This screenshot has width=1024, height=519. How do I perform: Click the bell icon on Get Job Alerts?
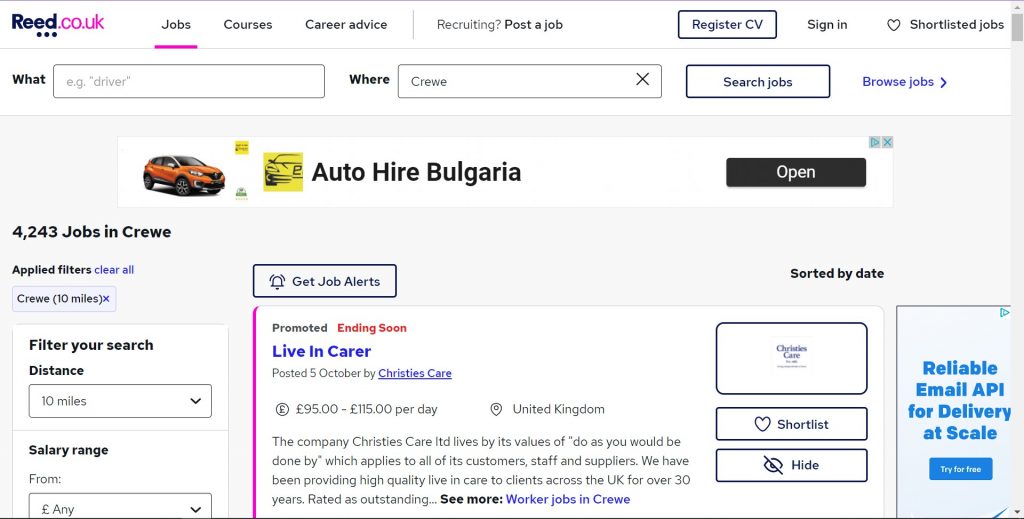(277, 281)
